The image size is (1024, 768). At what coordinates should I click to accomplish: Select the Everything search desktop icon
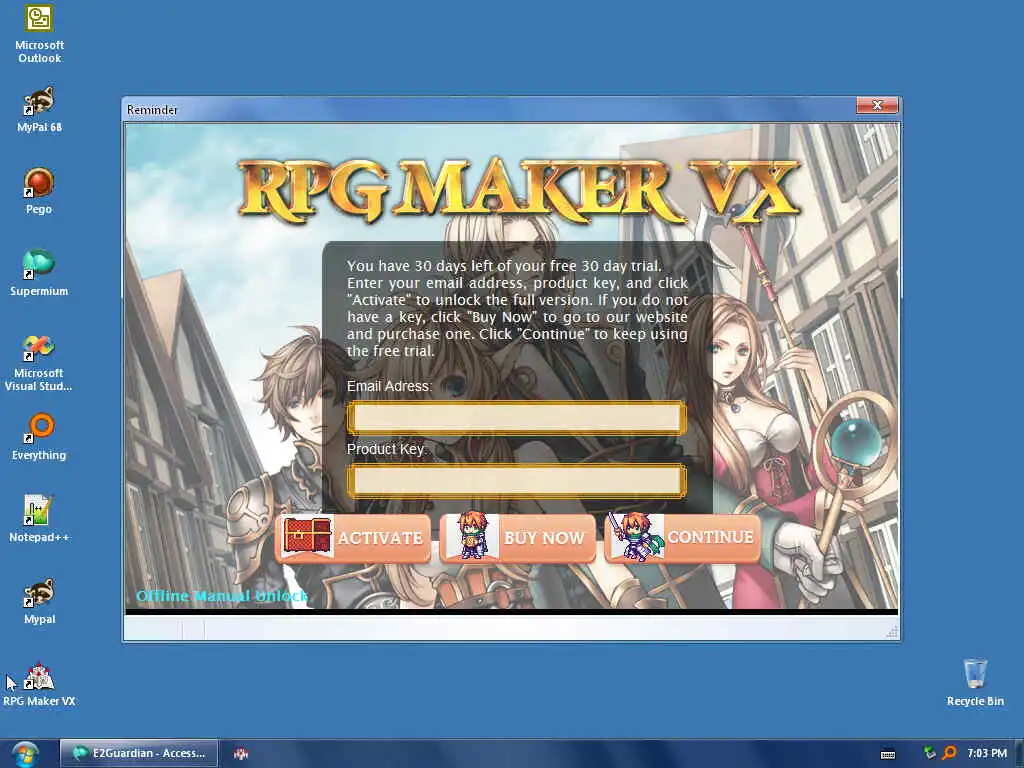39,437
